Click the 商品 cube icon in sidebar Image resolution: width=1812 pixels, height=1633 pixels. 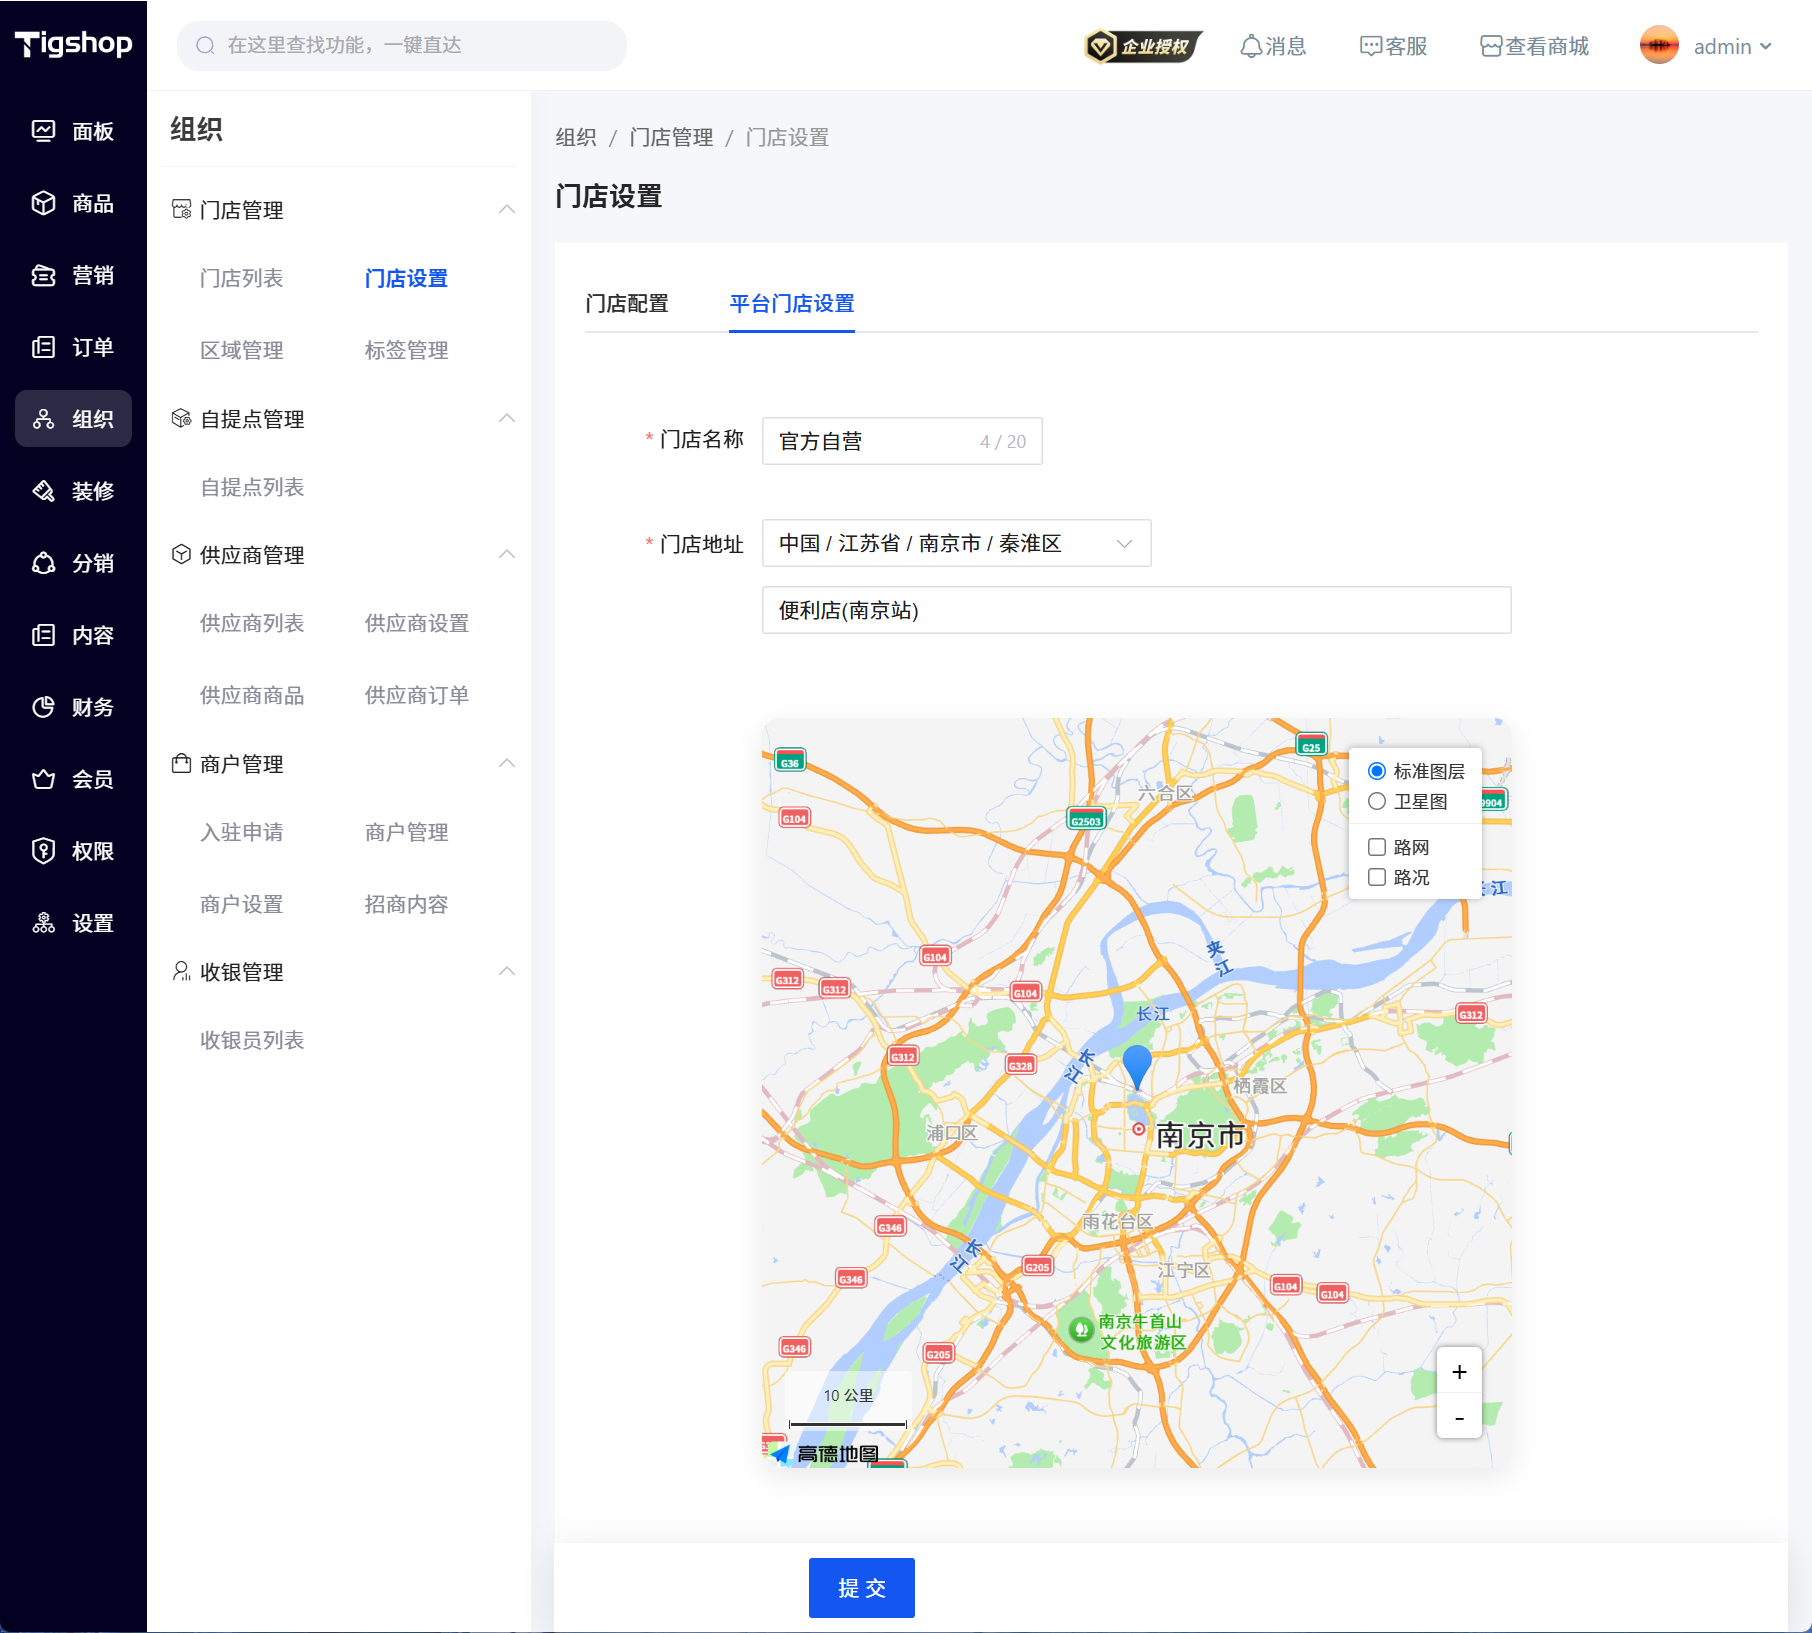coord(43,203)
